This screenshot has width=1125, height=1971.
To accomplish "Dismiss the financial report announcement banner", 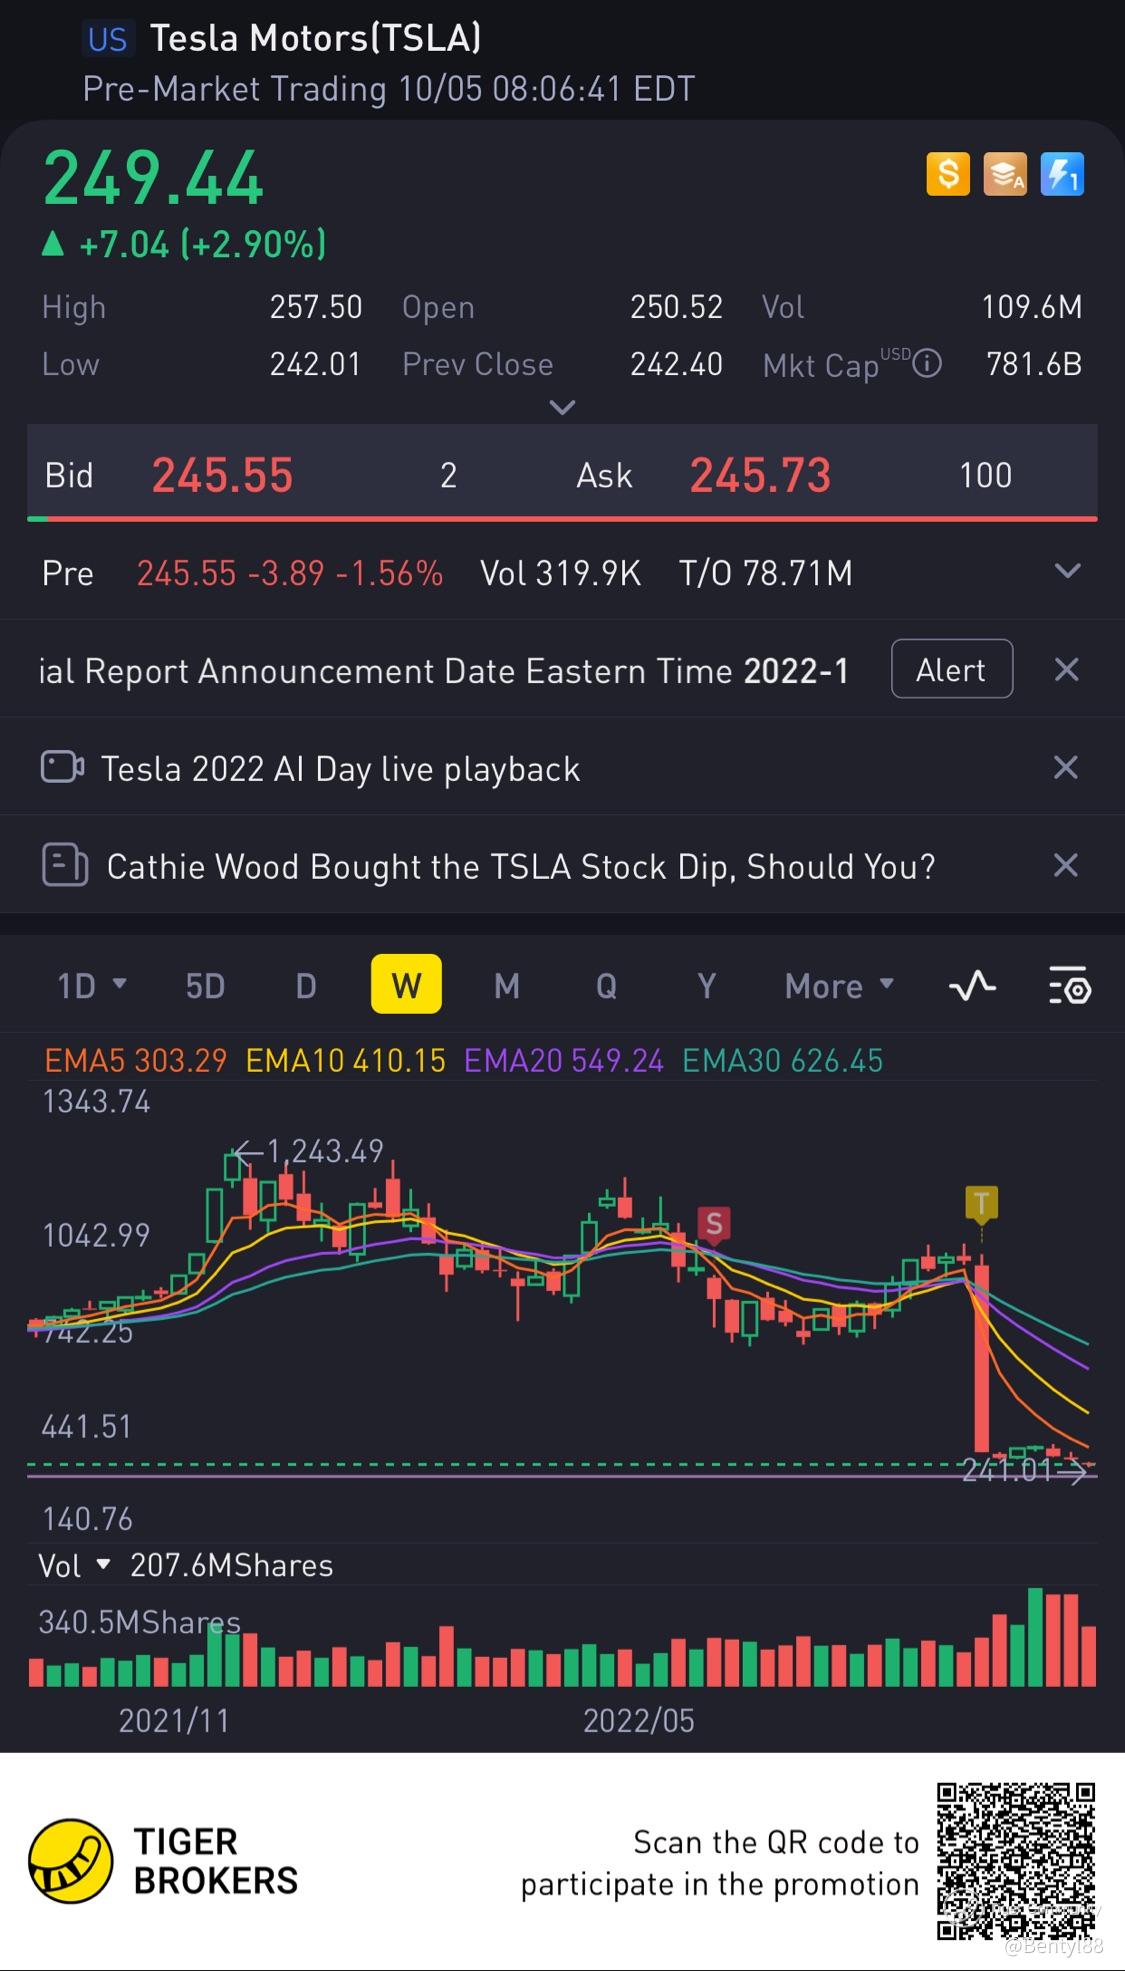I will click(1066, 669).
